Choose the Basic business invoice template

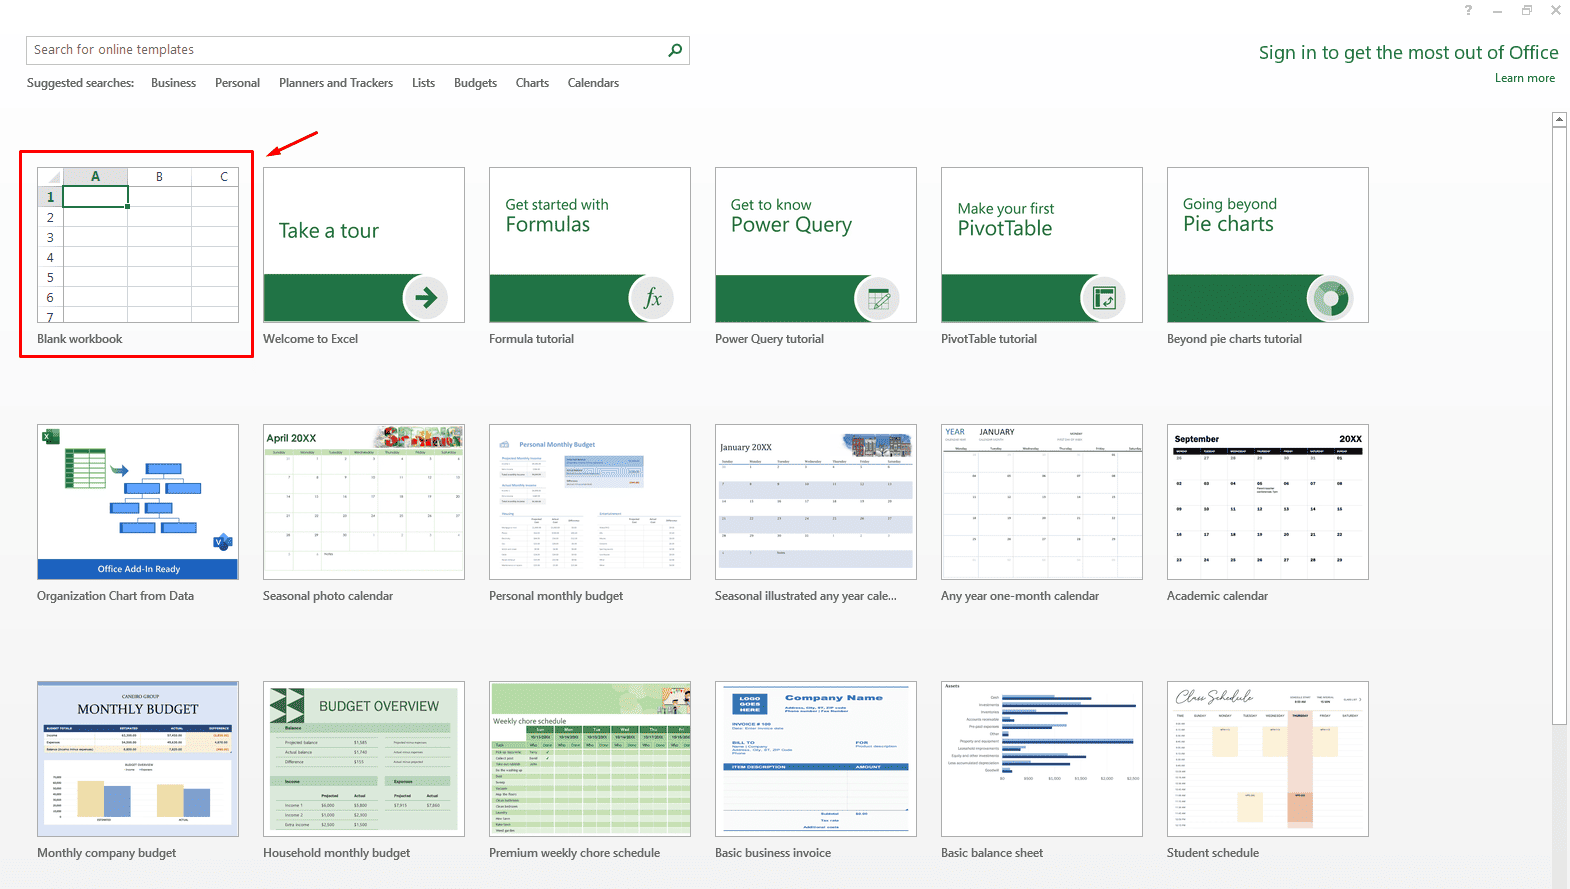tap(815, 759)
